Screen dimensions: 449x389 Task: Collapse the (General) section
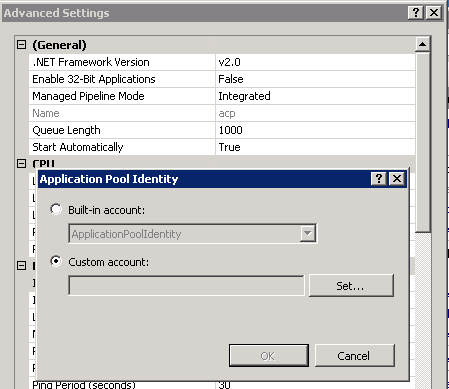(21, 45)
